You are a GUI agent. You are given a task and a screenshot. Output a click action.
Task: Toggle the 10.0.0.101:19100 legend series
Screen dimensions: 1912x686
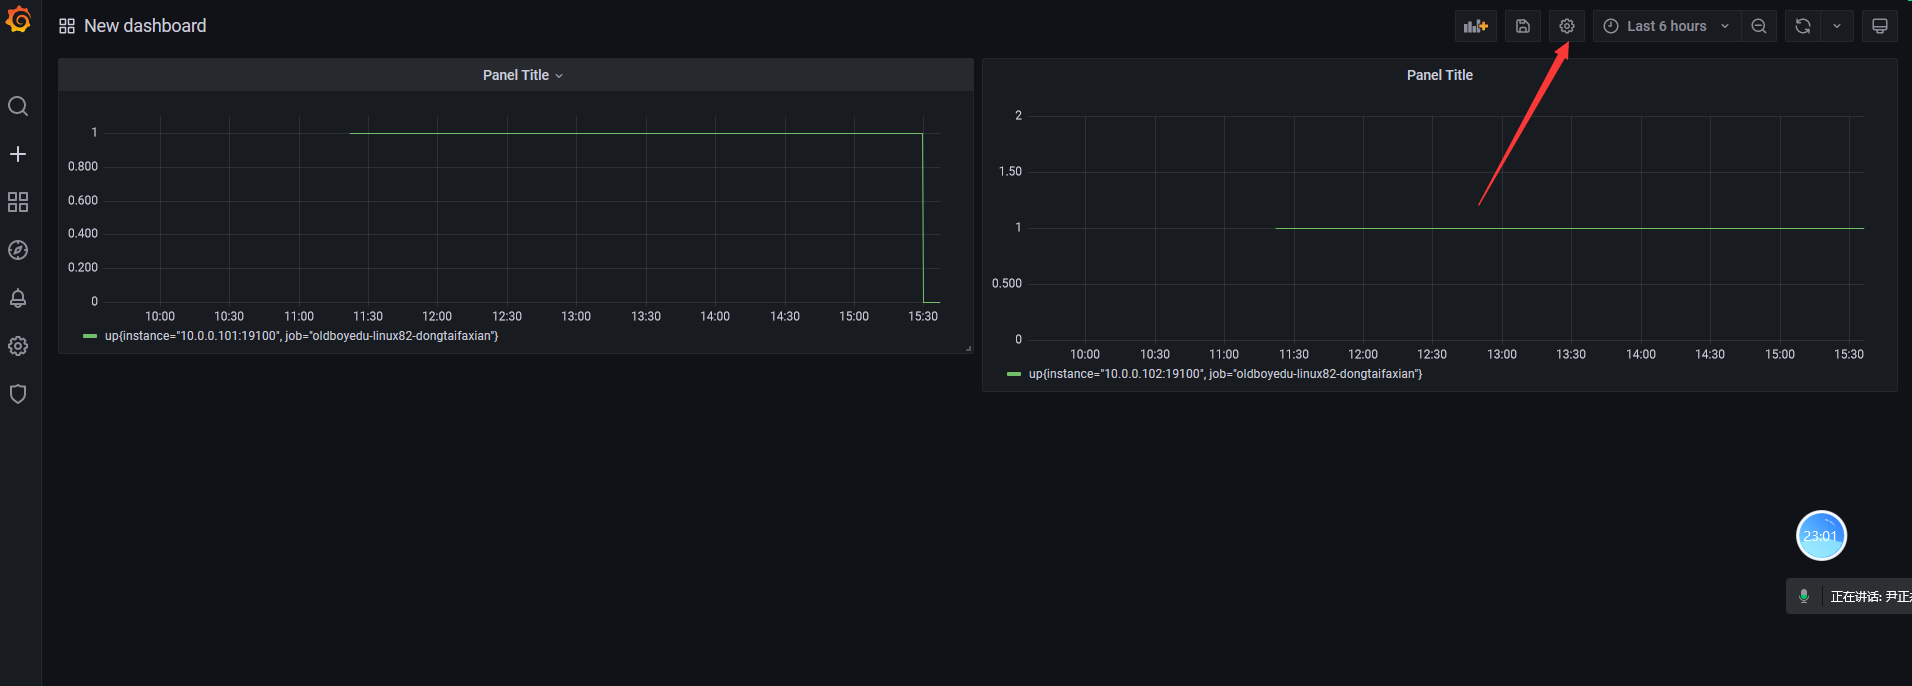pos(301,336)
